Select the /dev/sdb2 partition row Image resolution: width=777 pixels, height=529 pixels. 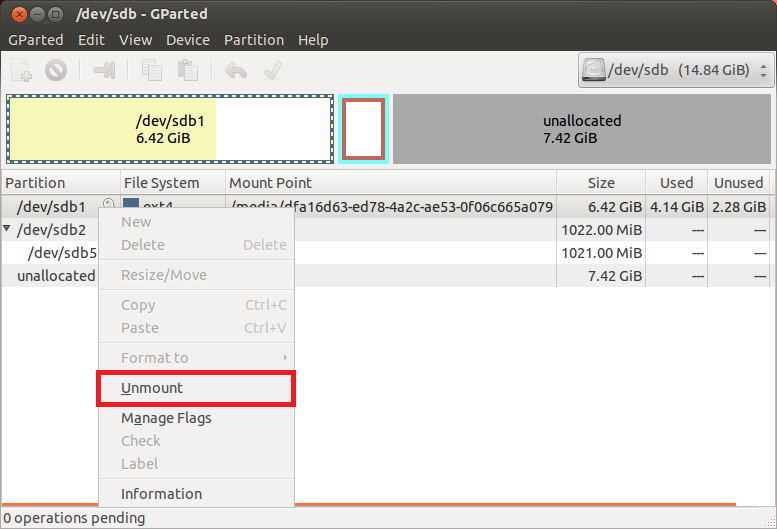coord(386,230)
